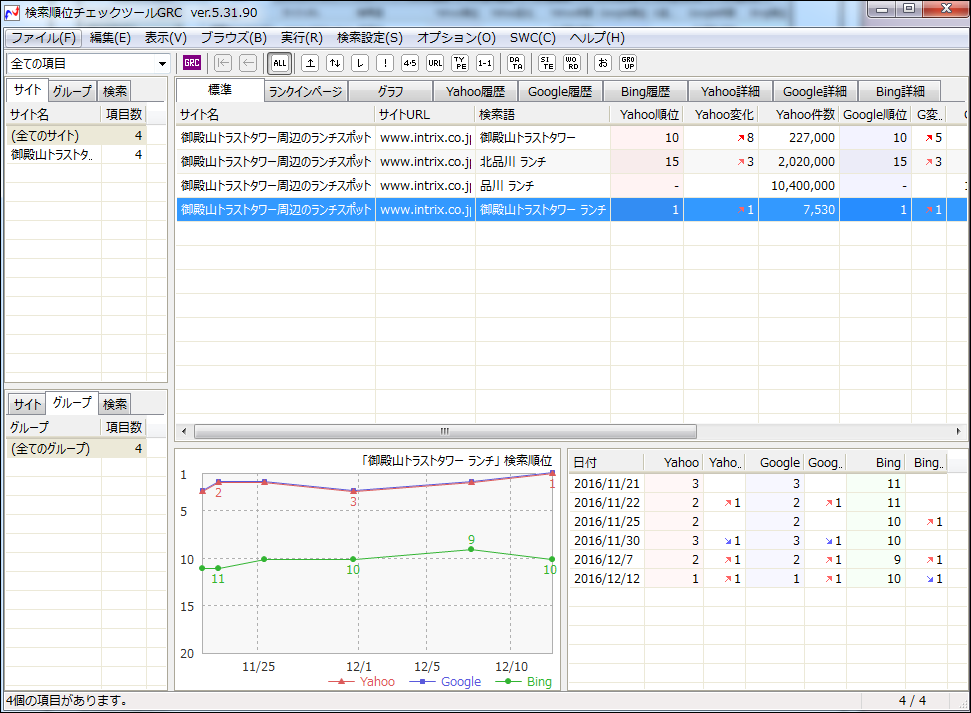Sort by the サイトURL column header
971x713 pixels.
point(425,115)
